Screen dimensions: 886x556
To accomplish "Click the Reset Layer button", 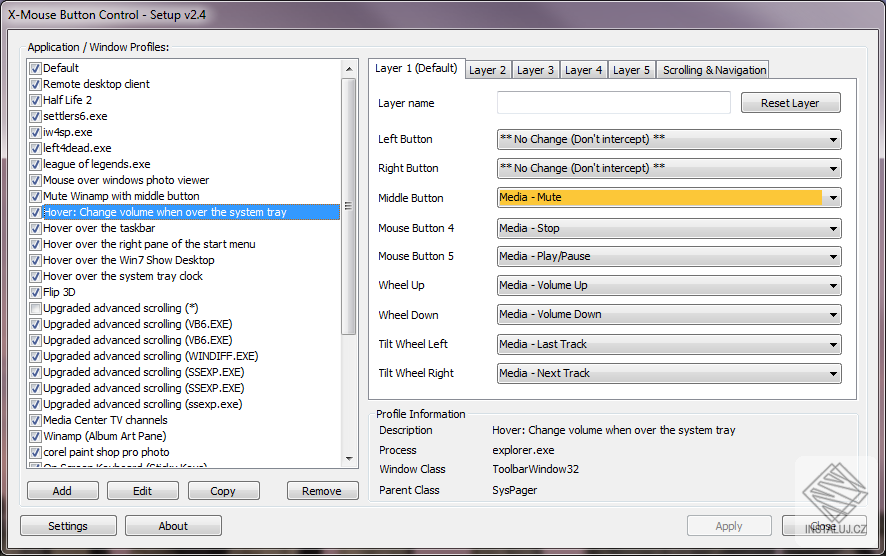I will 791,103.
